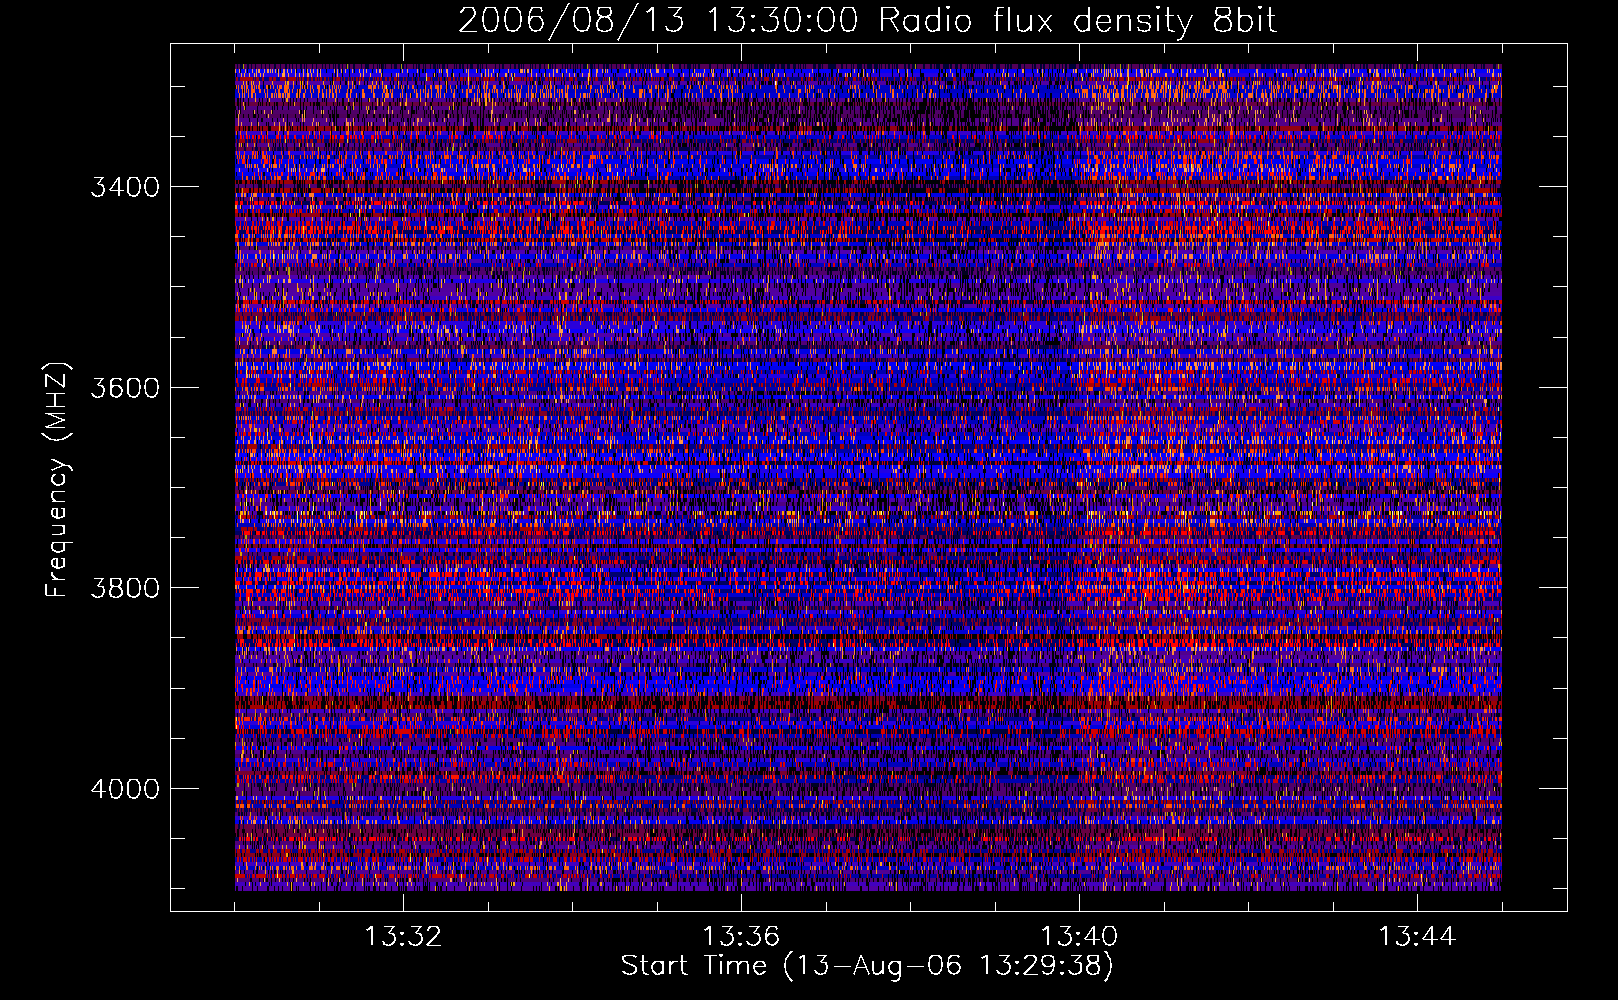Click the 4000 frequency tick label
This screenshot has width=1618, height=1000.
125,789
